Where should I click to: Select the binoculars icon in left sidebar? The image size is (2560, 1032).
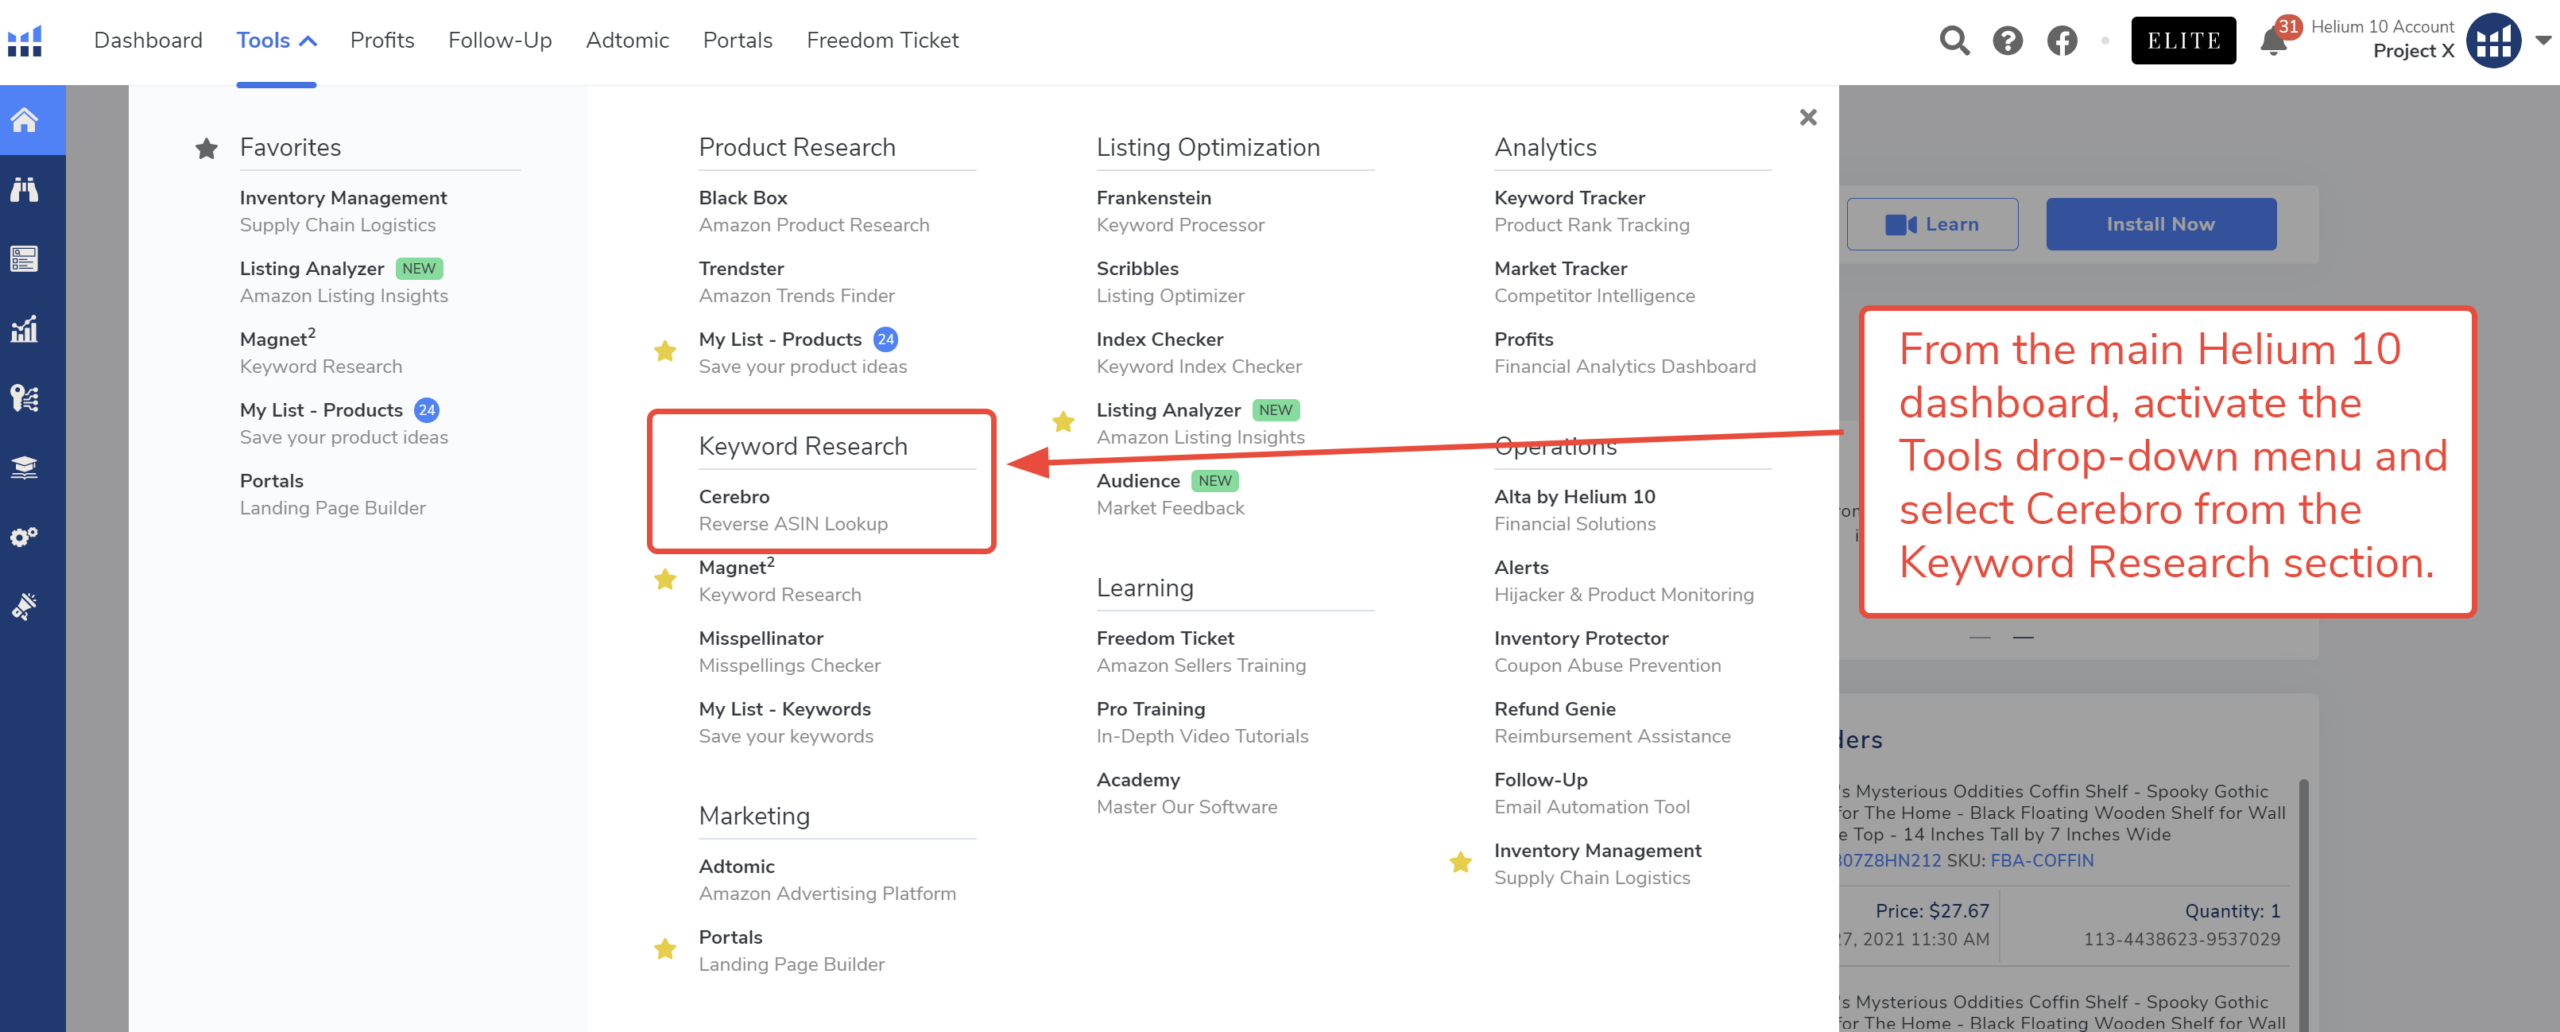[x=25, y=190]
